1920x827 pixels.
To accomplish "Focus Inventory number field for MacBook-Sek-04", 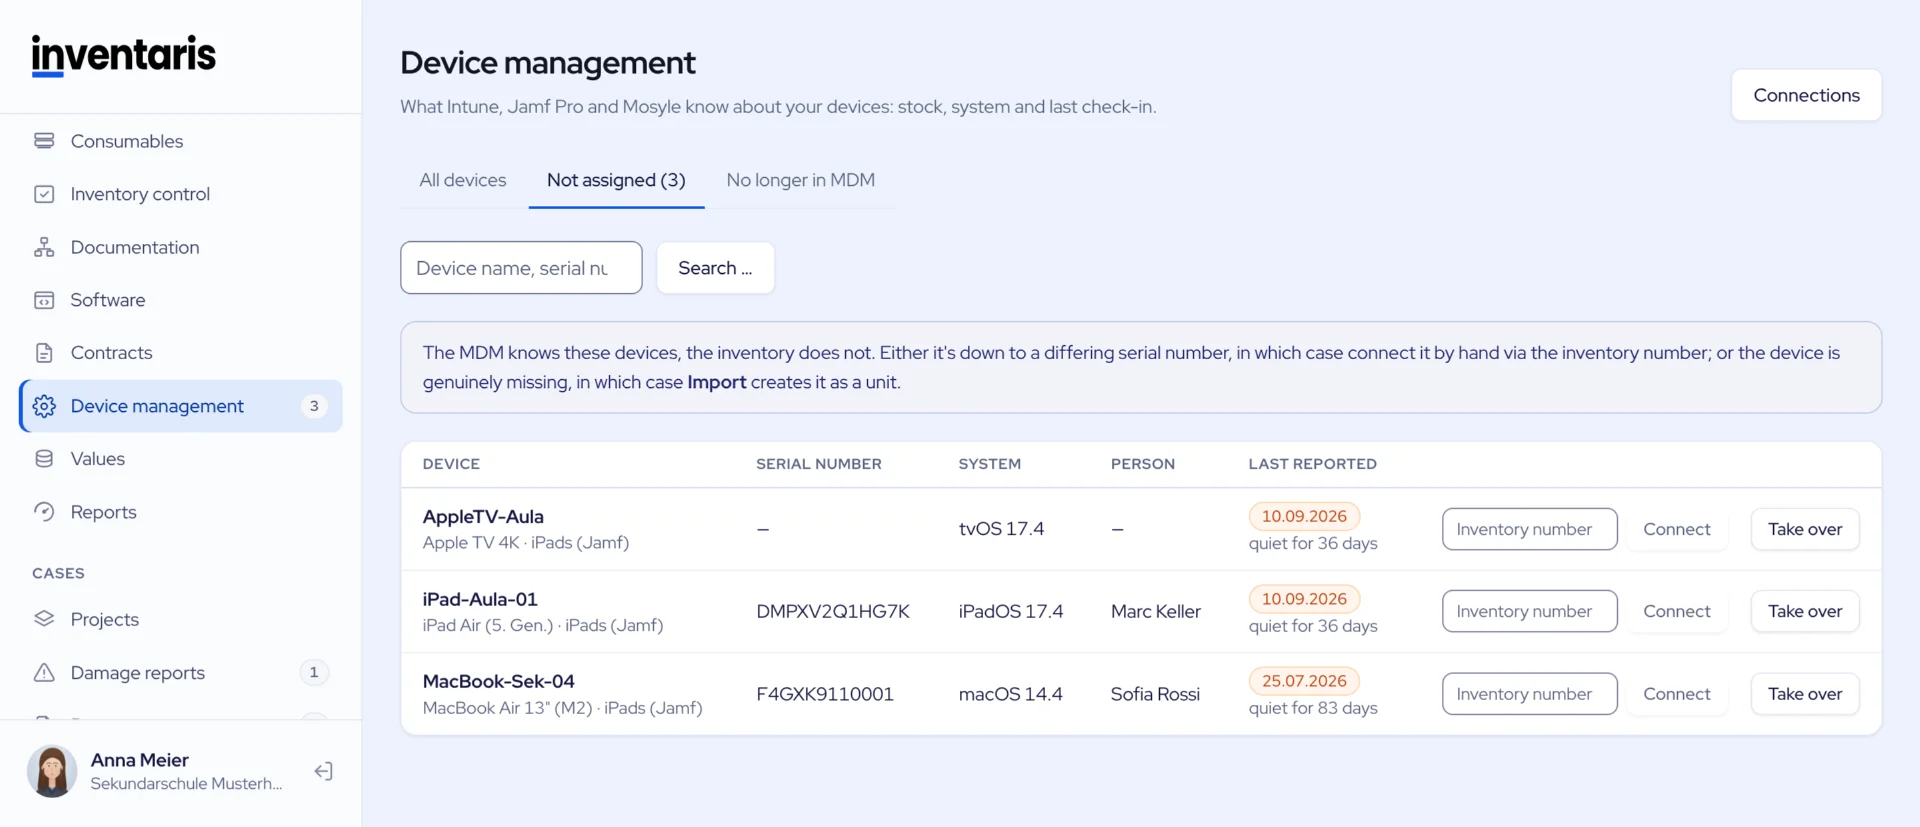I will point(1529,694).
